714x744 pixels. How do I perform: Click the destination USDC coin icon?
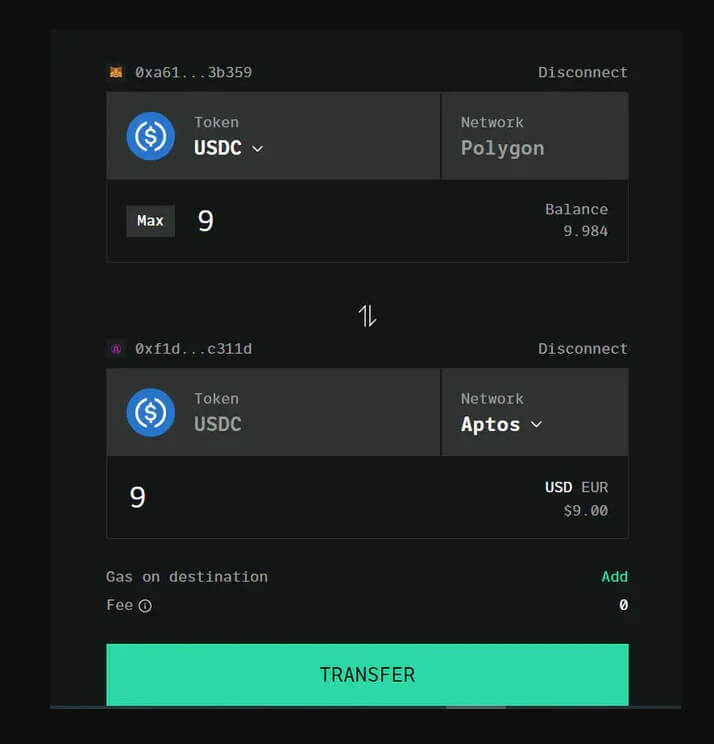tap(150, 412)
